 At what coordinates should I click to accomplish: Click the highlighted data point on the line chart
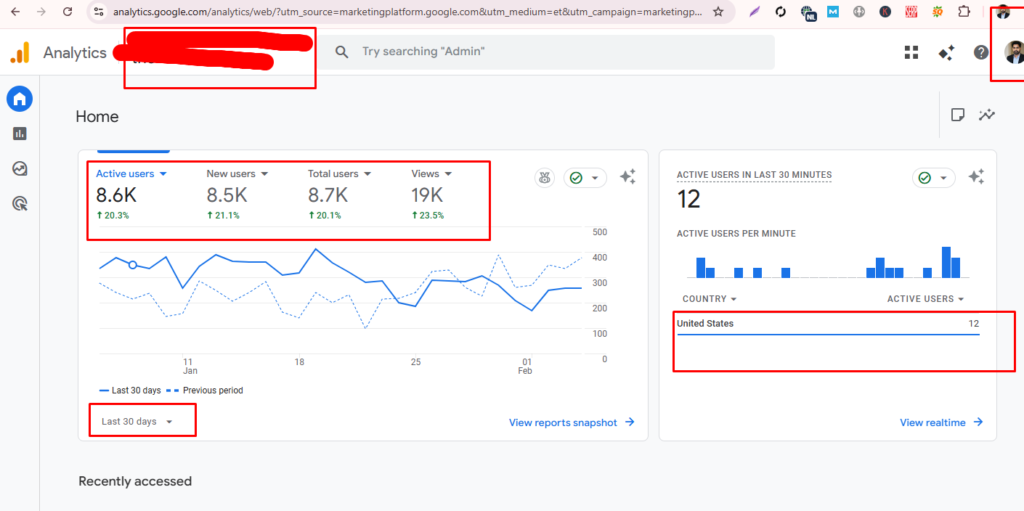(x=133, y=265)
